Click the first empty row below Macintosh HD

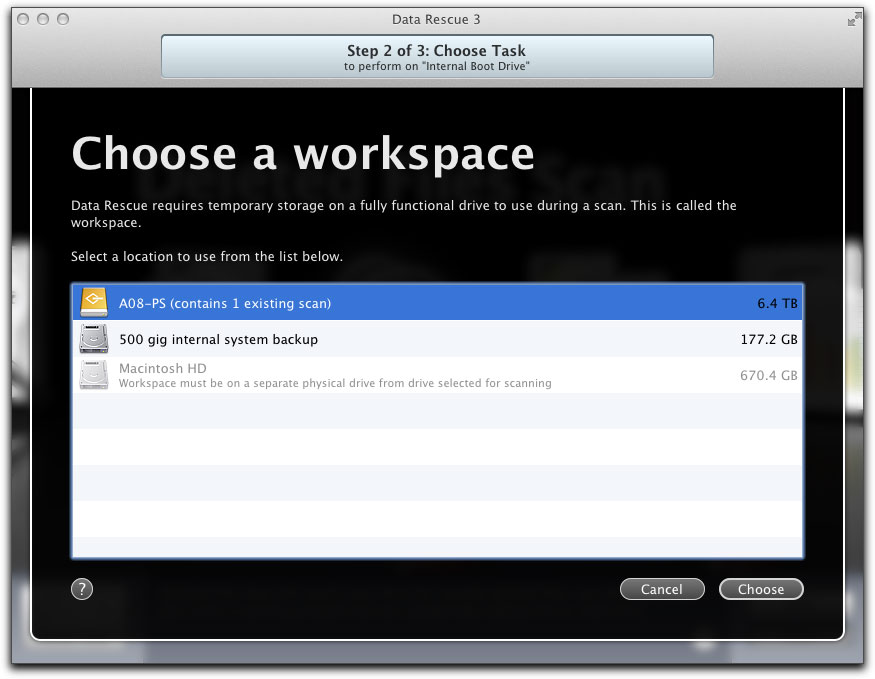pos(437,411)
